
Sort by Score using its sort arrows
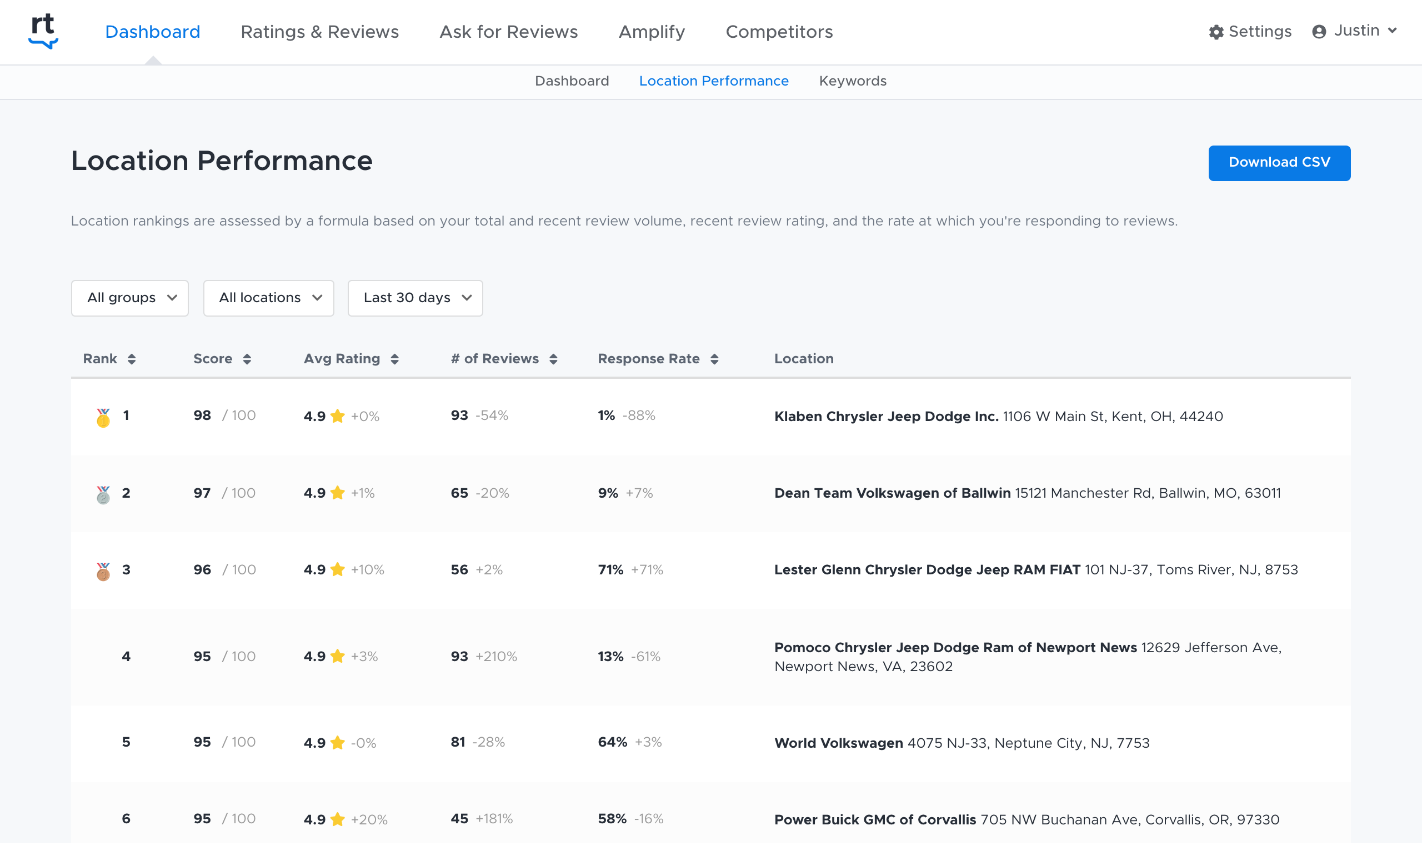[x=247, y=359]
